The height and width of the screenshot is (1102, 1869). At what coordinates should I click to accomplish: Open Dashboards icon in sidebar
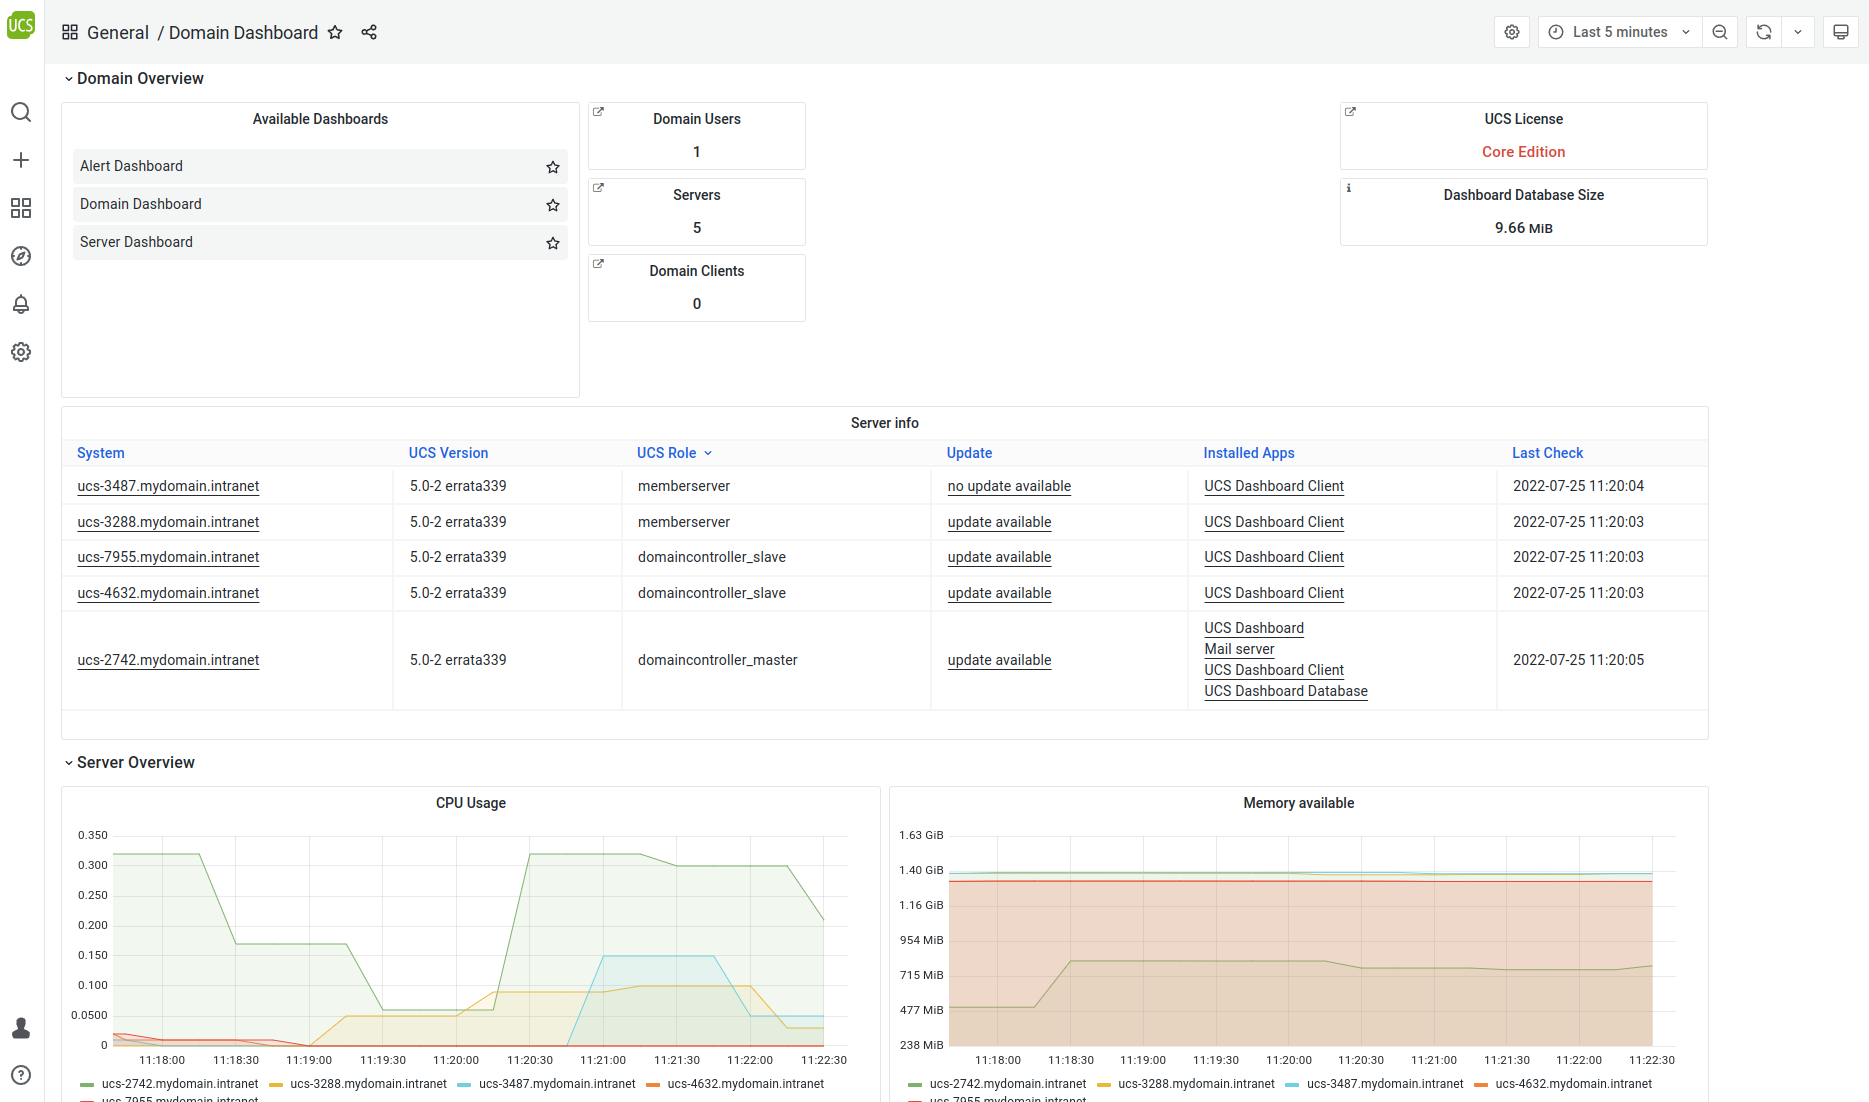pos(21,208)
